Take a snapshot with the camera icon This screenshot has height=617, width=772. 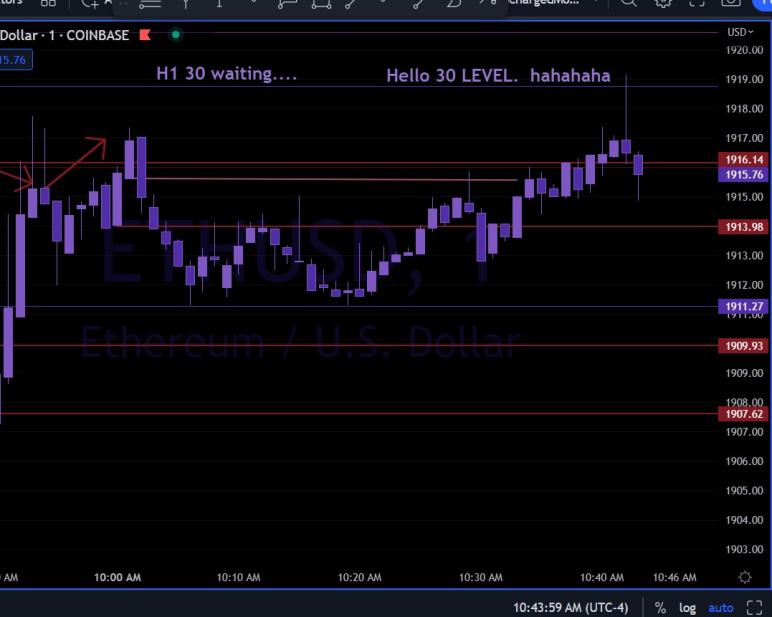pyautogui.click(x=731, y=3)
